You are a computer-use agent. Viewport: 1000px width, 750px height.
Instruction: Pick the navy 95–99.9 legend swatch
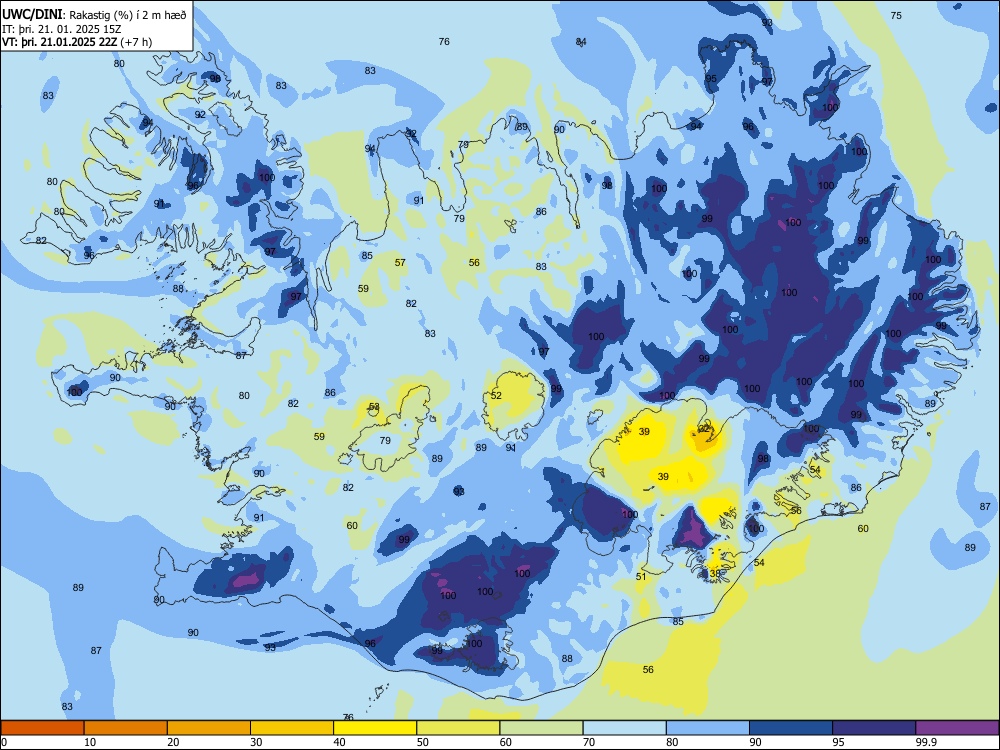874,728
